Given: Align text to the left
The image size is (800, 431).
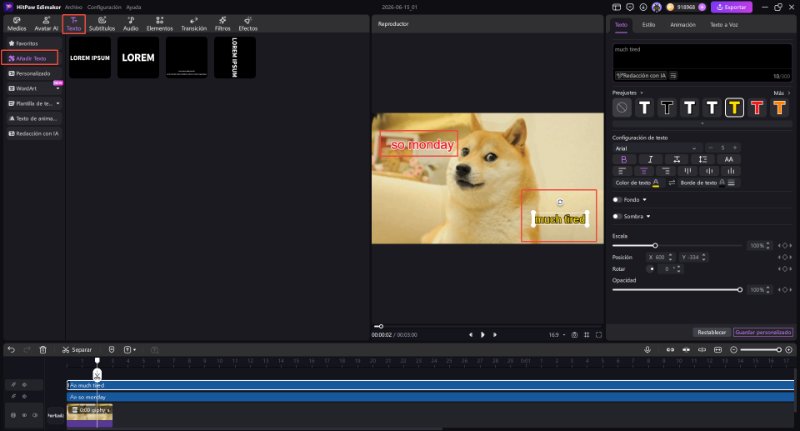Looking at the screenshot, I should point(621,171).
